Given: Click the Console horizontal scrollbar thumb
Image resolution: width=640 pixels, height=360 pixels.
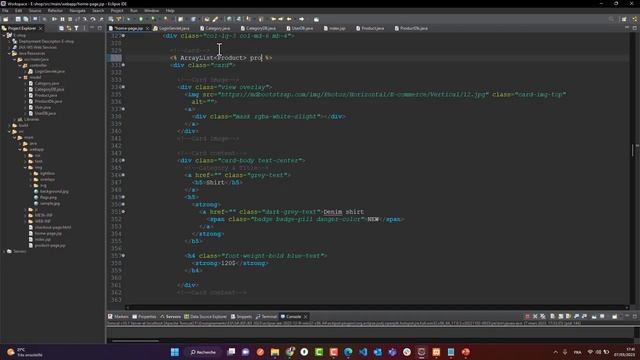Looking at the screenshot, I should coord(135,340).
